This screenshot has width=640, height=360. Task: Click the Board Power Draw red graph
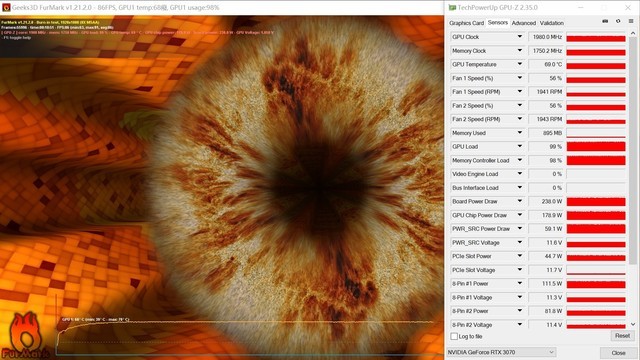click(596, 201)
